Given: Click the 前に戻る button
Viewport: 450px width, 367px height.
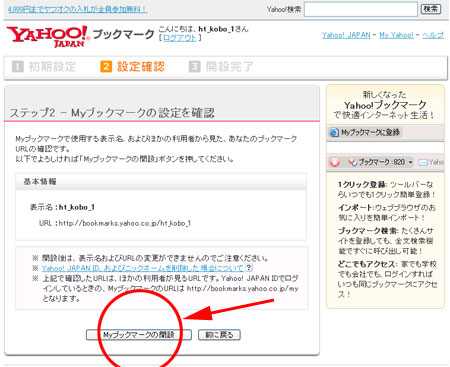Looking at the screenshot, I should click(x=219, y=335).
